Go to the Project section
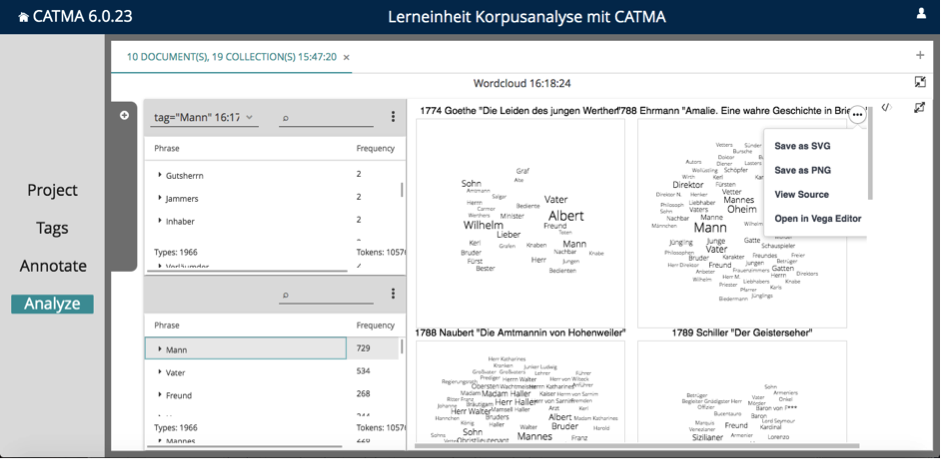The width and height of the screenshot is (941, 459). coord(52,190)
